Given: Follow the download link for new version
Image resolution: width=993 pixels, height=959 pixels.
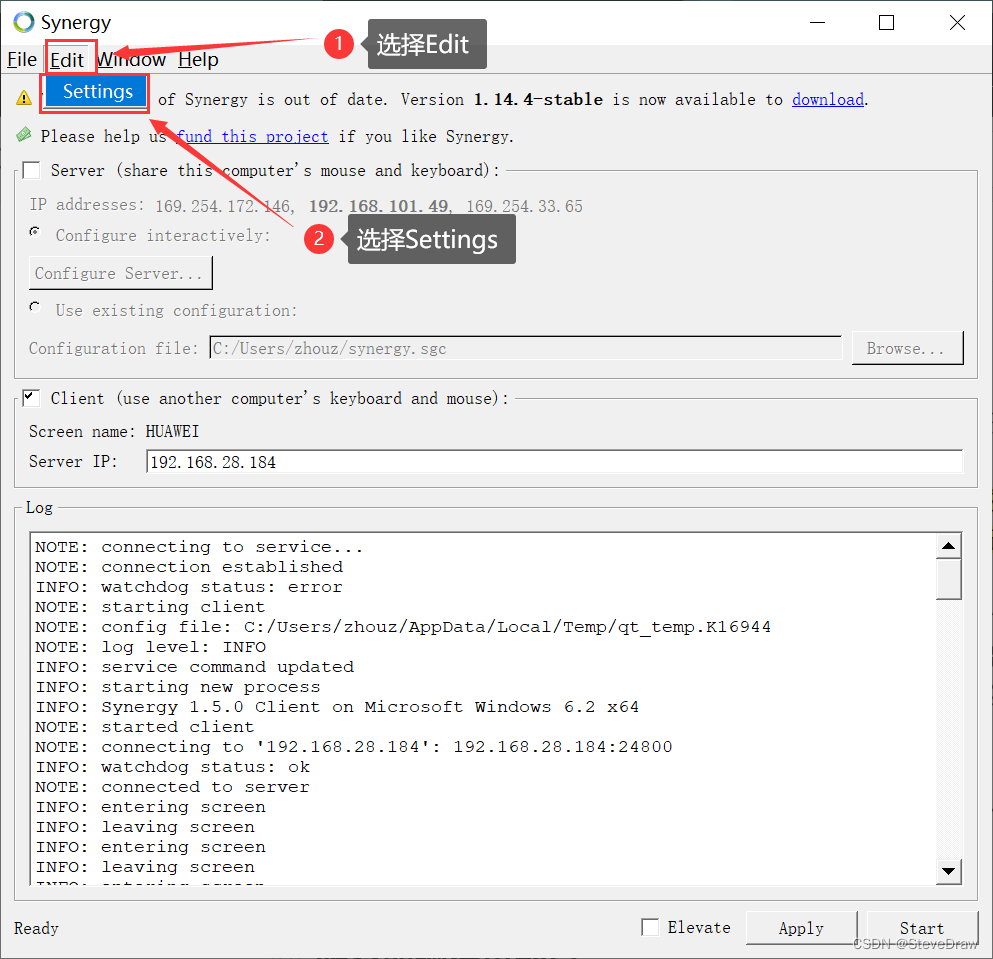Looking at the screenshot, I should (x=828, y=99).
